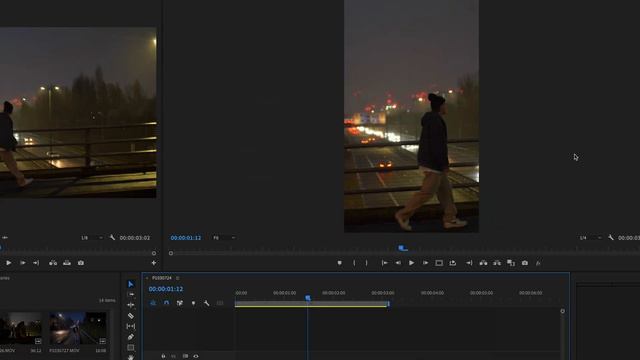Click the Program monitor timecode 00:00:01:12
This screenshot has width=640, height=360.
(x=186, y=238)
